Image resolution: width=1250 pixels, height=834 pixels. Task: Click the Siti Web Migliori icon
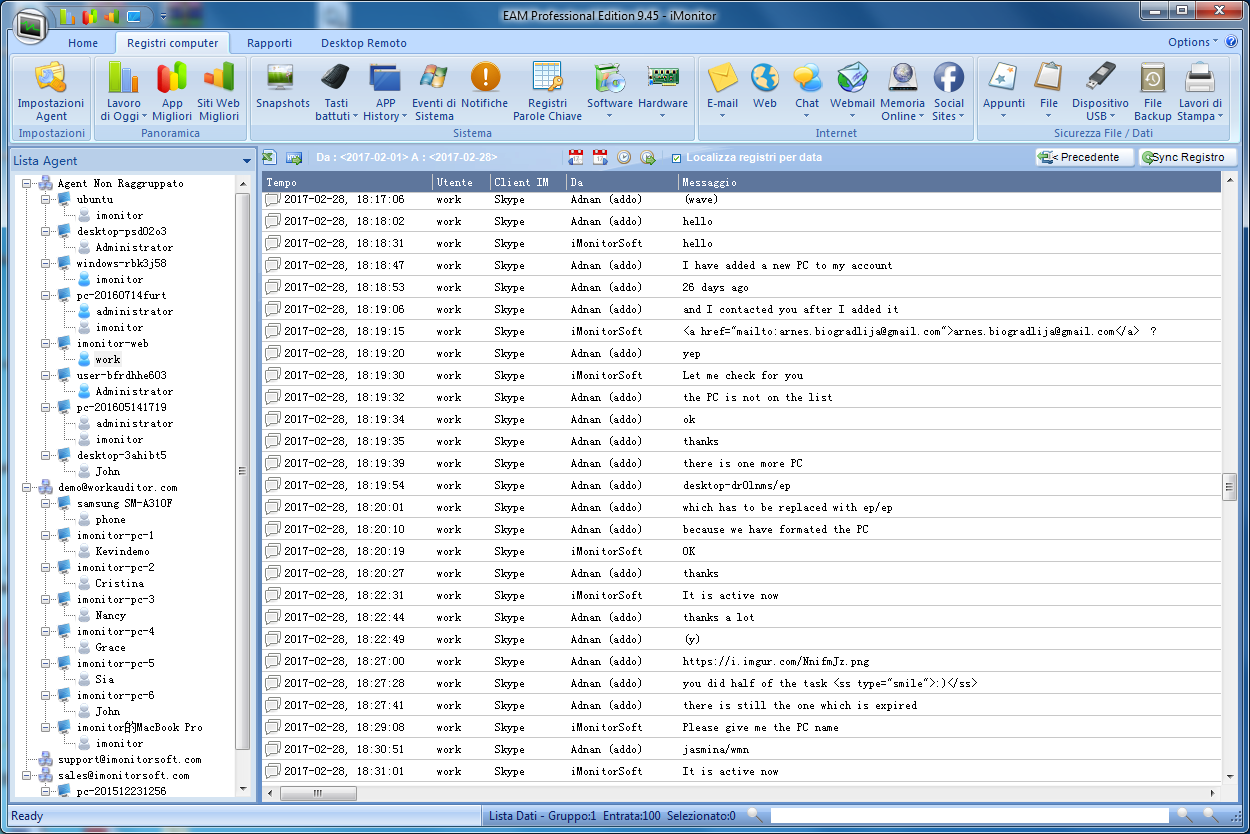pyautogui.click(x=218, y=91)
